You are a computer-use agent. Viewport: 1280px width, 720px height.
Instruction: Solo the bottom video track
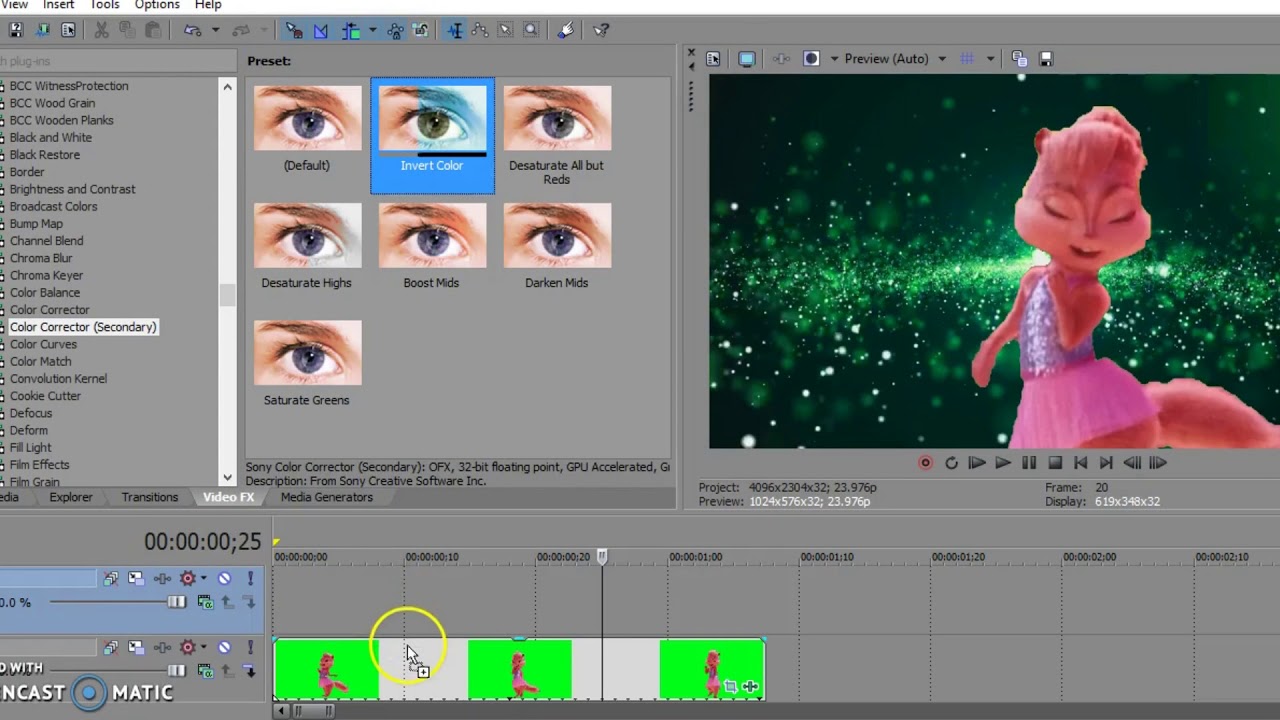250,648
